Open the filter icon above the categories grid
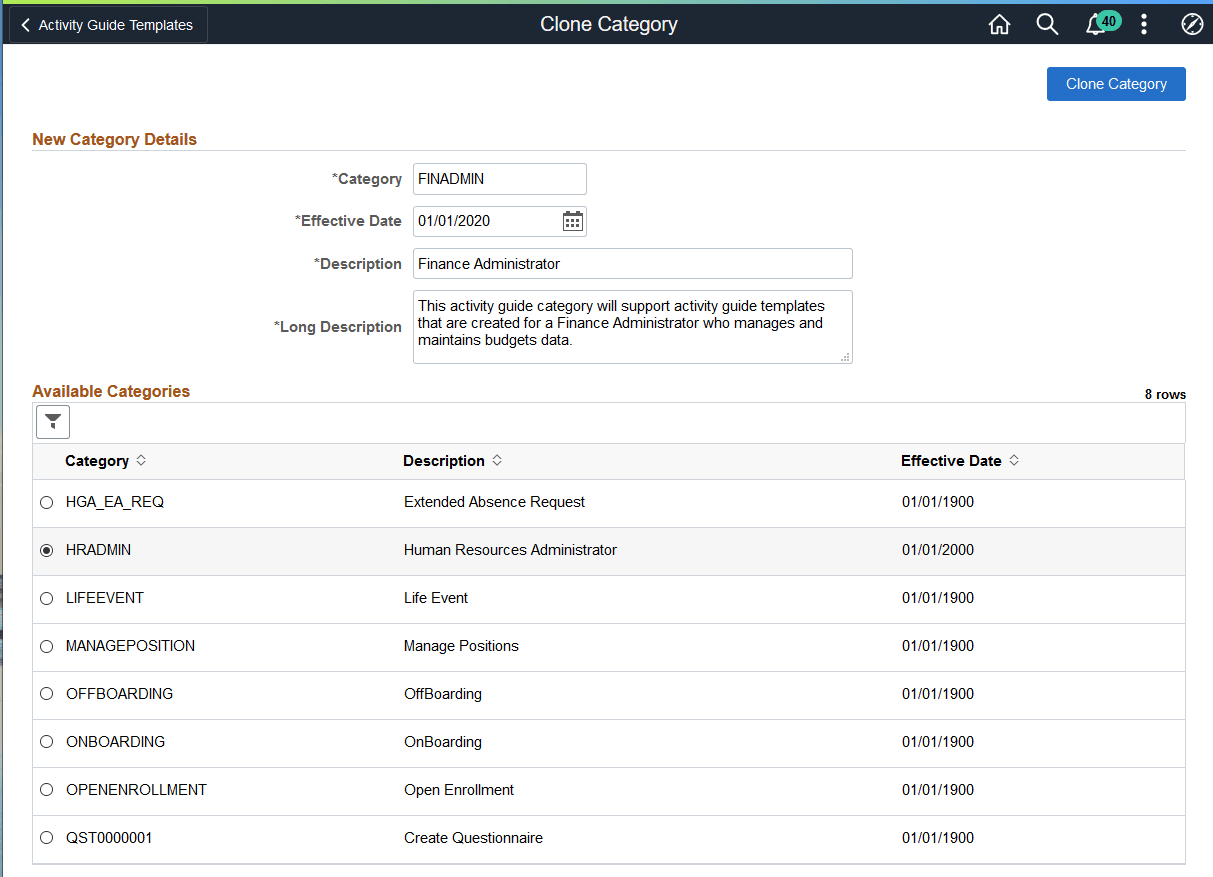The width and height of the screenshot is (1213, 877). [52, 421]
